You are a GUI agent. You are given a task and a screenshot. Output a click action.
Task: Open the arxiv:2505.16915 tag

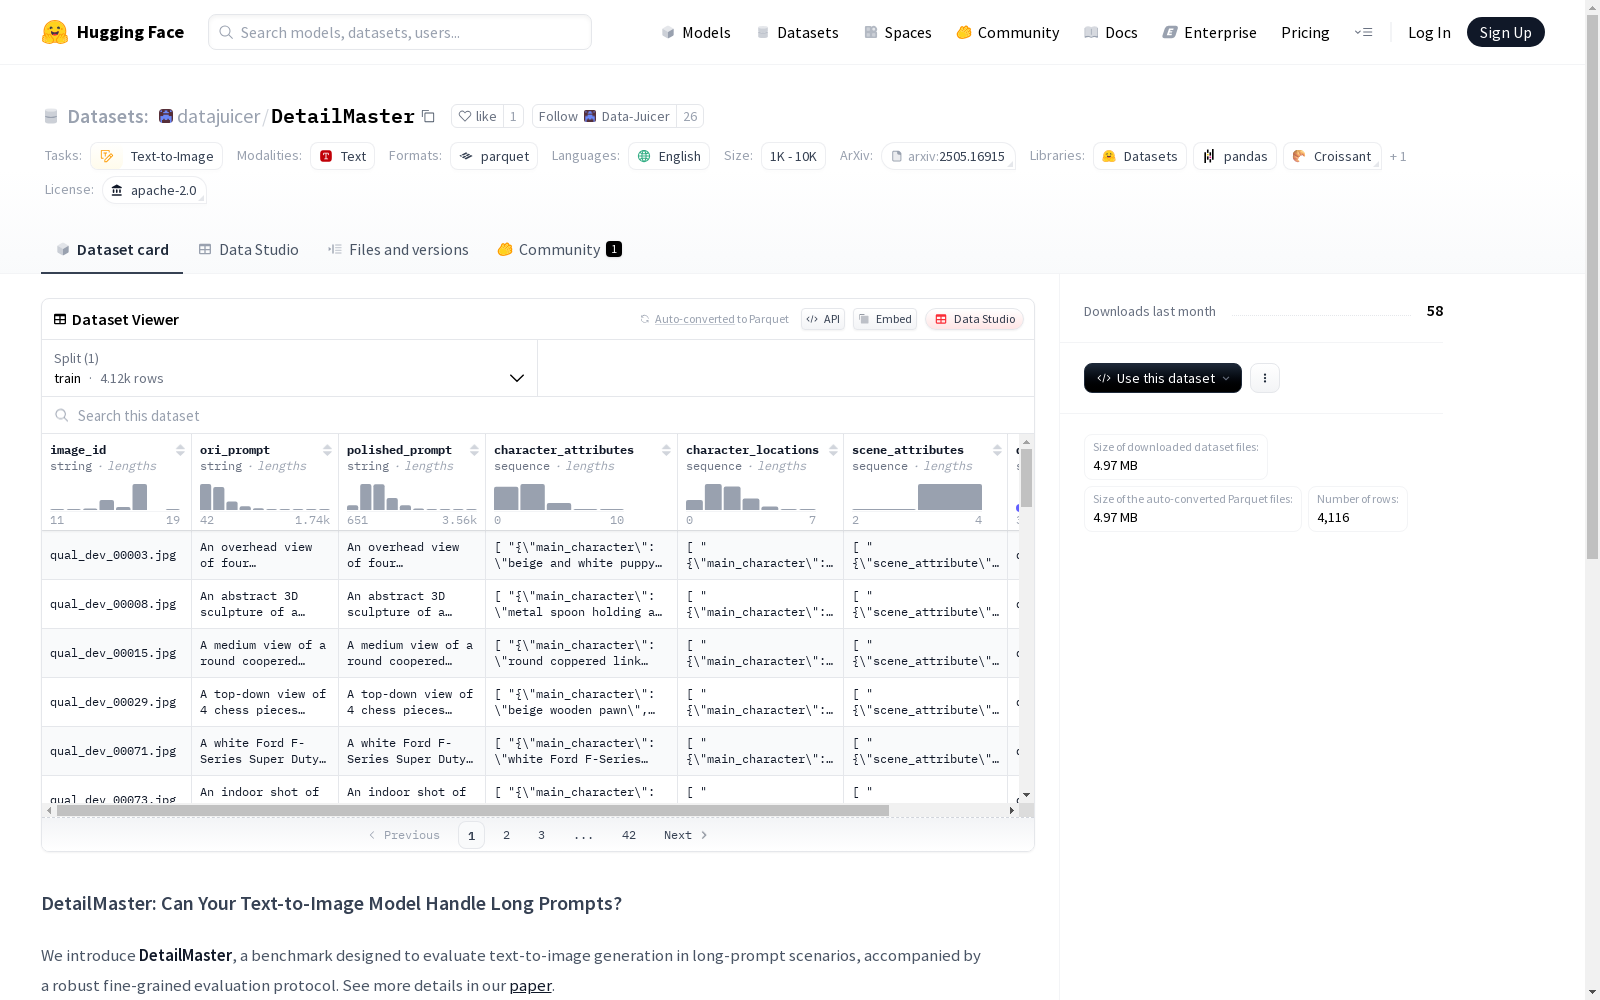pos(948,156)
